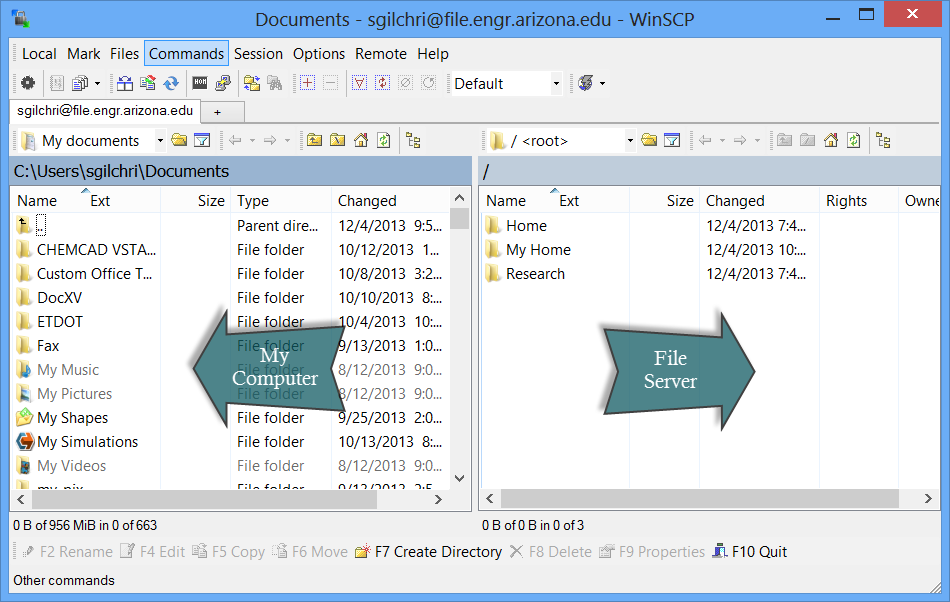Image resolution: width=950 pixels, height=602 pixels.
Task: Open the Preferences gear icon
Action: click(x=28, y=83)
